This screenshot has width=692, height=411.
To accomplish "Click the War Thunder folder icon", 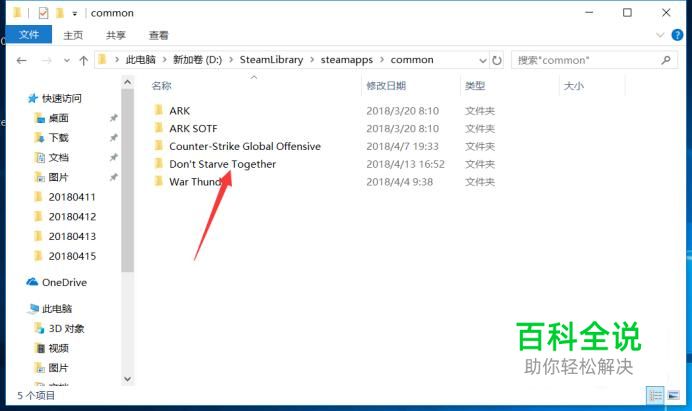I will [x=158, y=181].
